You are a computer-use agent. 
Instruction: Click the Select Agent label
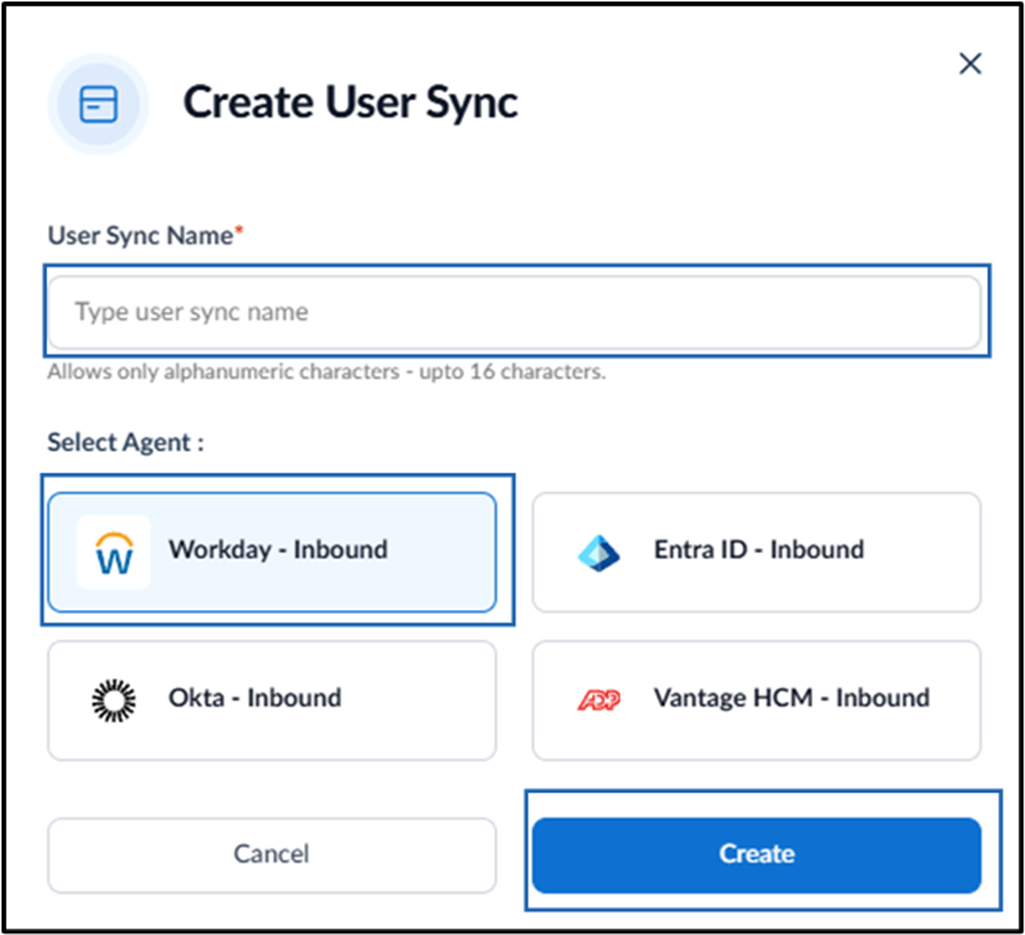[126, 443]
